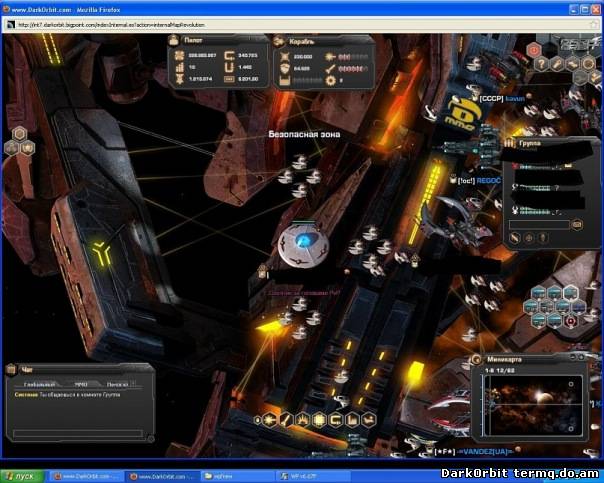This screenshot has width=604, height=483.
Task: Switch to the MMO chat tab
Action: [81, 383]
